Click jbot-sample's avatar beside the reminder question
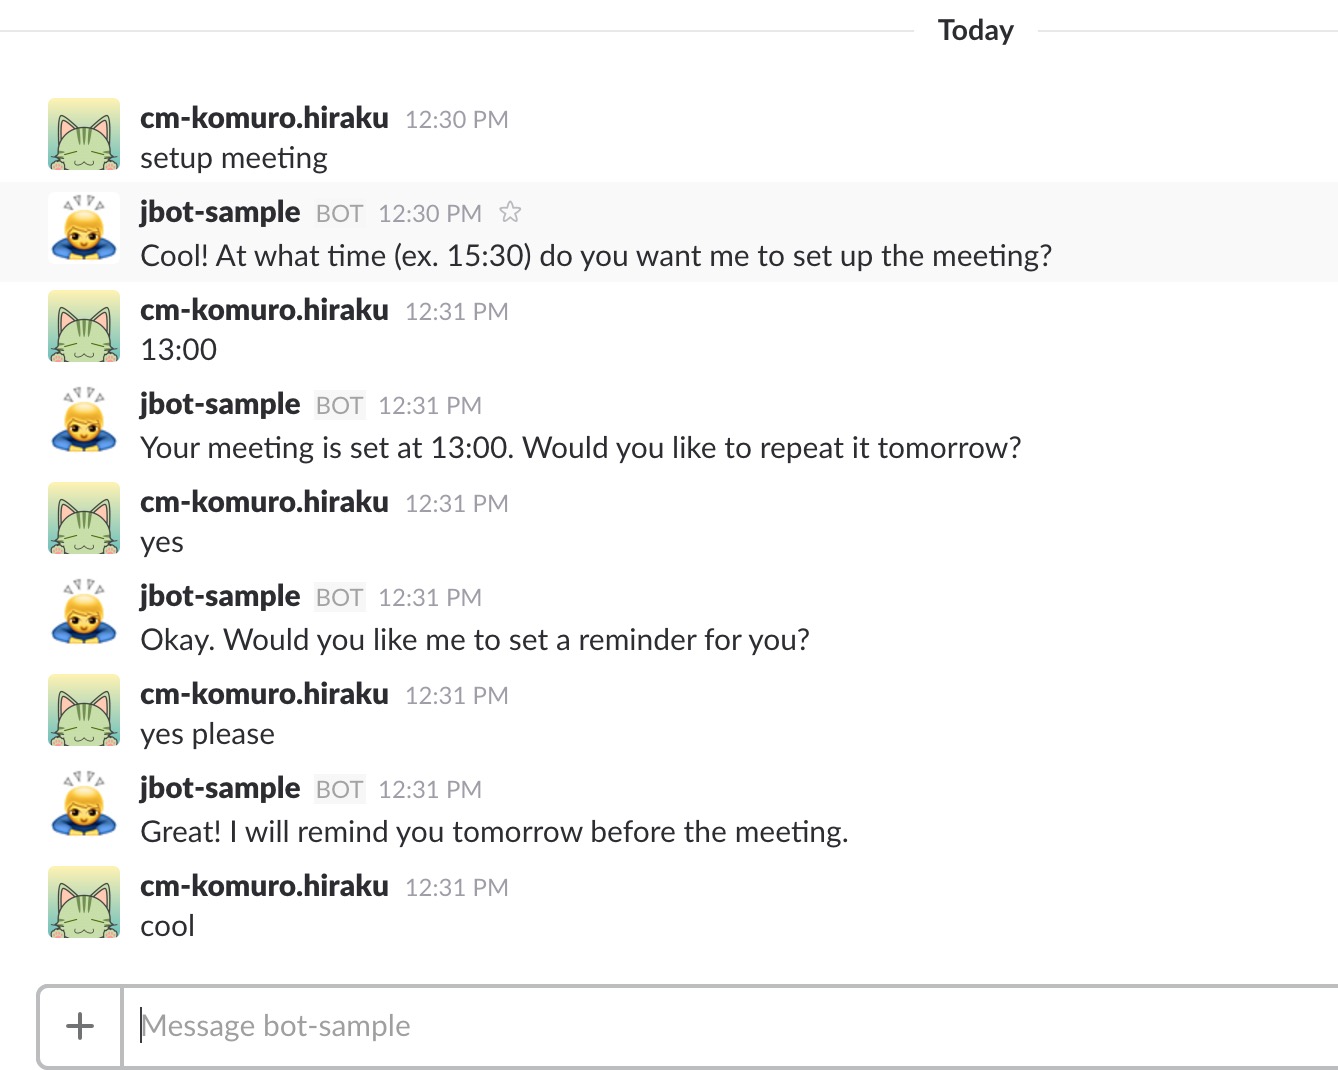 pos(83,612)
